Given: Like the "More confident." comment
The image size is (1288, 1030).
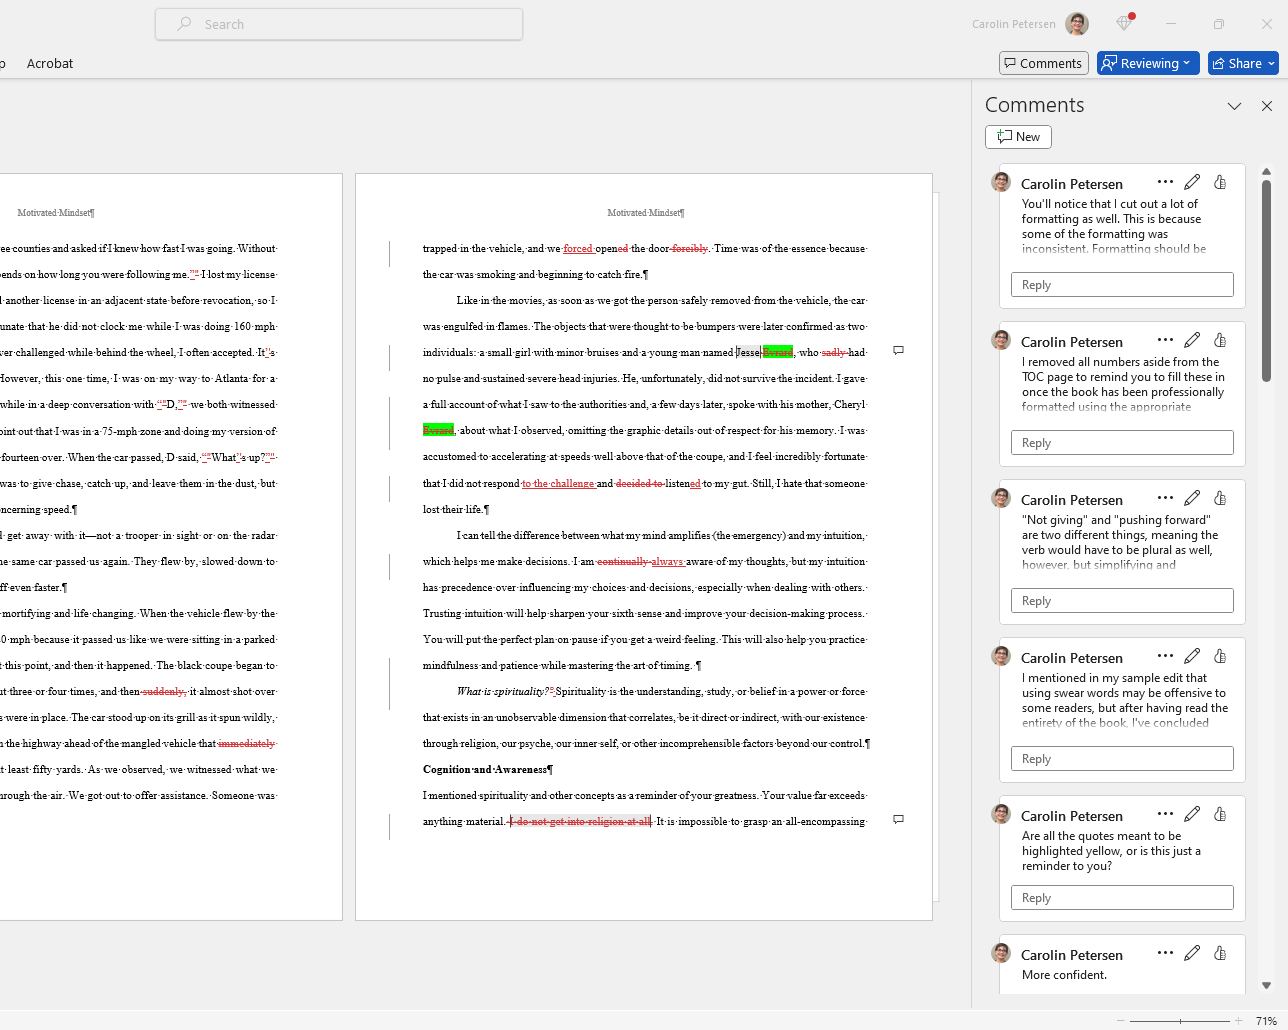Looking at the screenshot, I should coord(1220,953).
